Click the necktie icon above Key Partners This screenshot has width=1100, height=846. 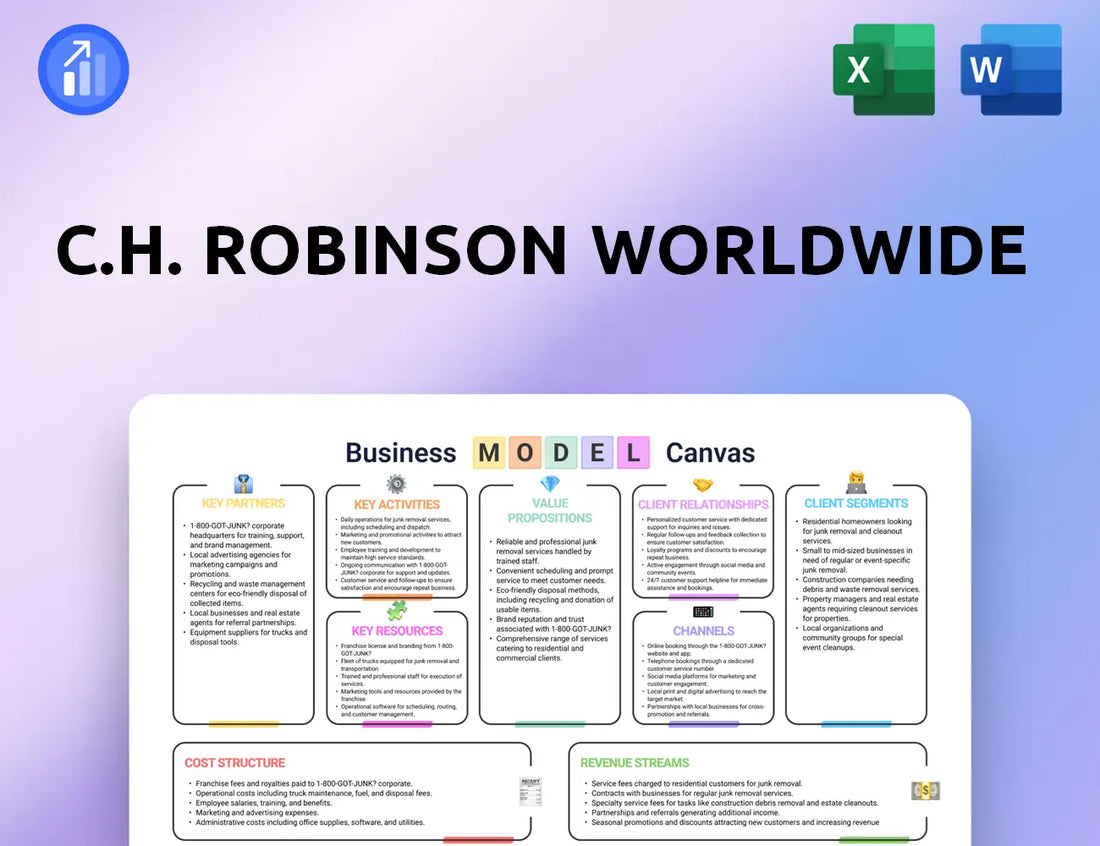[243, 484]
